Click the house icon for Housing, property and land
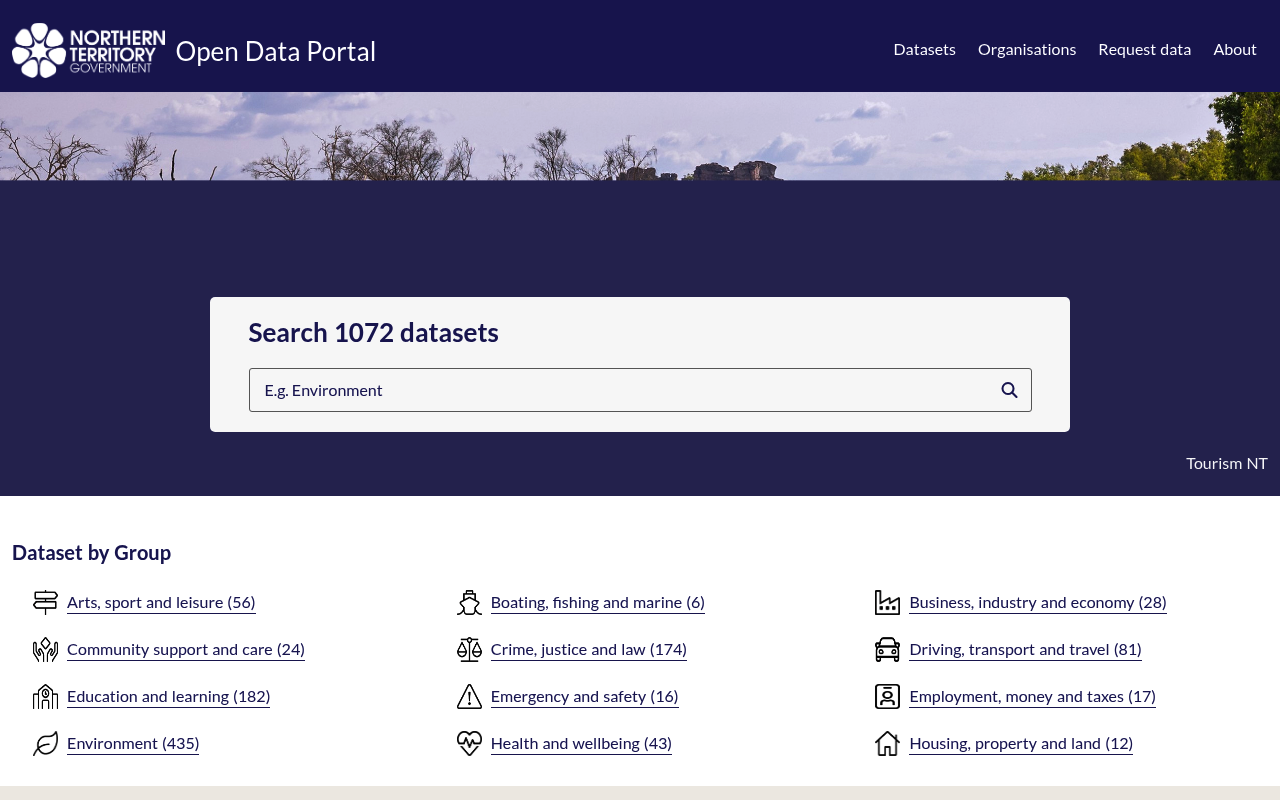 (887, 743)
